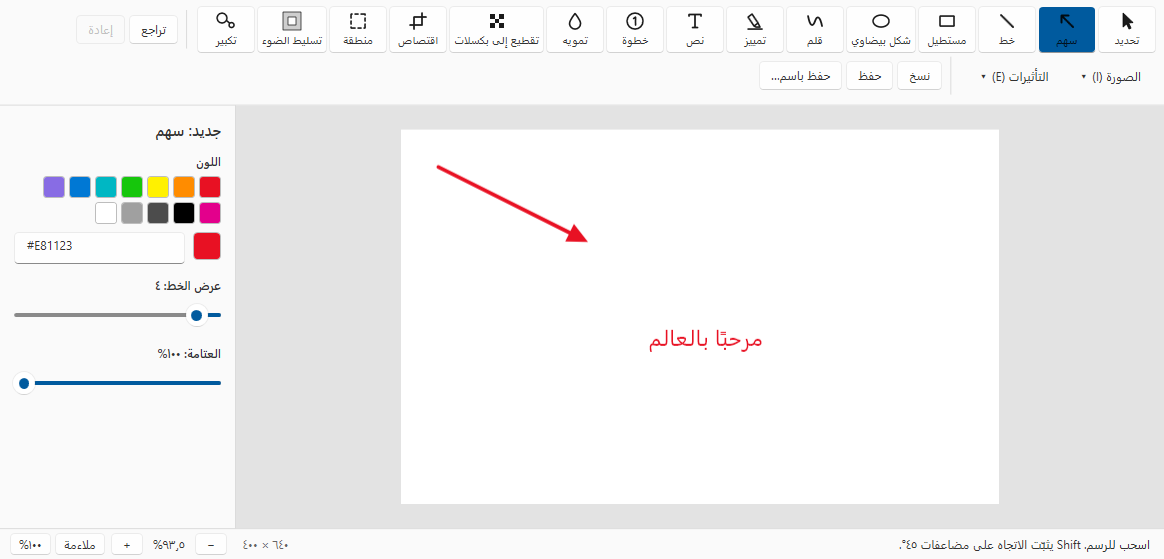1164x559 pixels.
Task: Select the تحديد (selection) cursor tool
Action: 1127,30
